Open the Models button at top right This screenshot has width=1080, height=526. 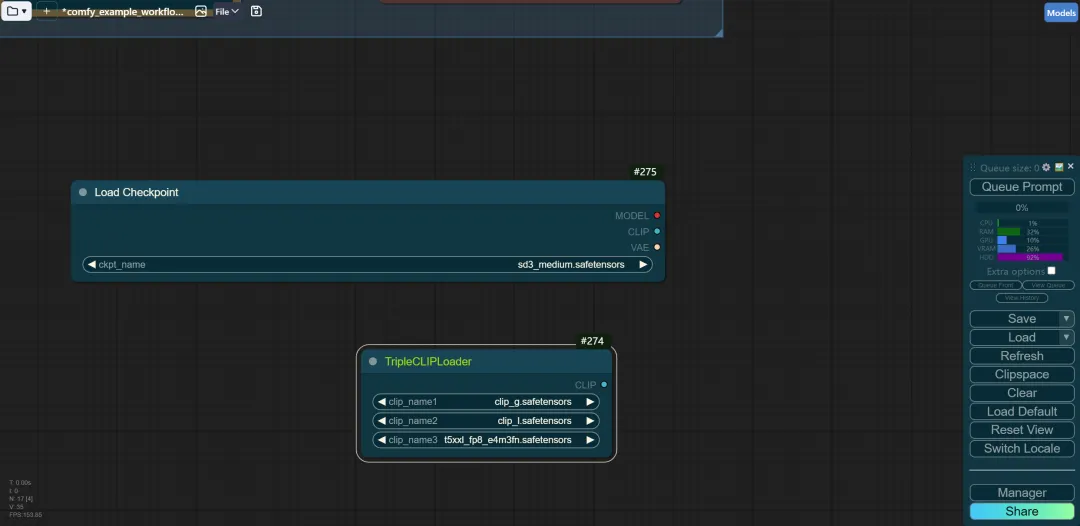(1061, 12)
